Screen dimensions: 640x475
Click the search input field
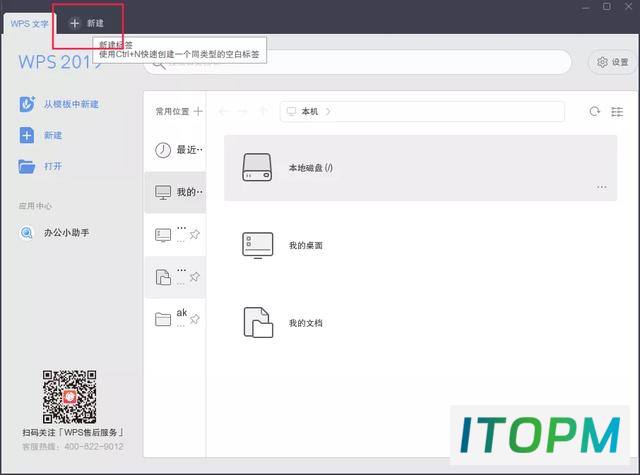pos(357,62)
